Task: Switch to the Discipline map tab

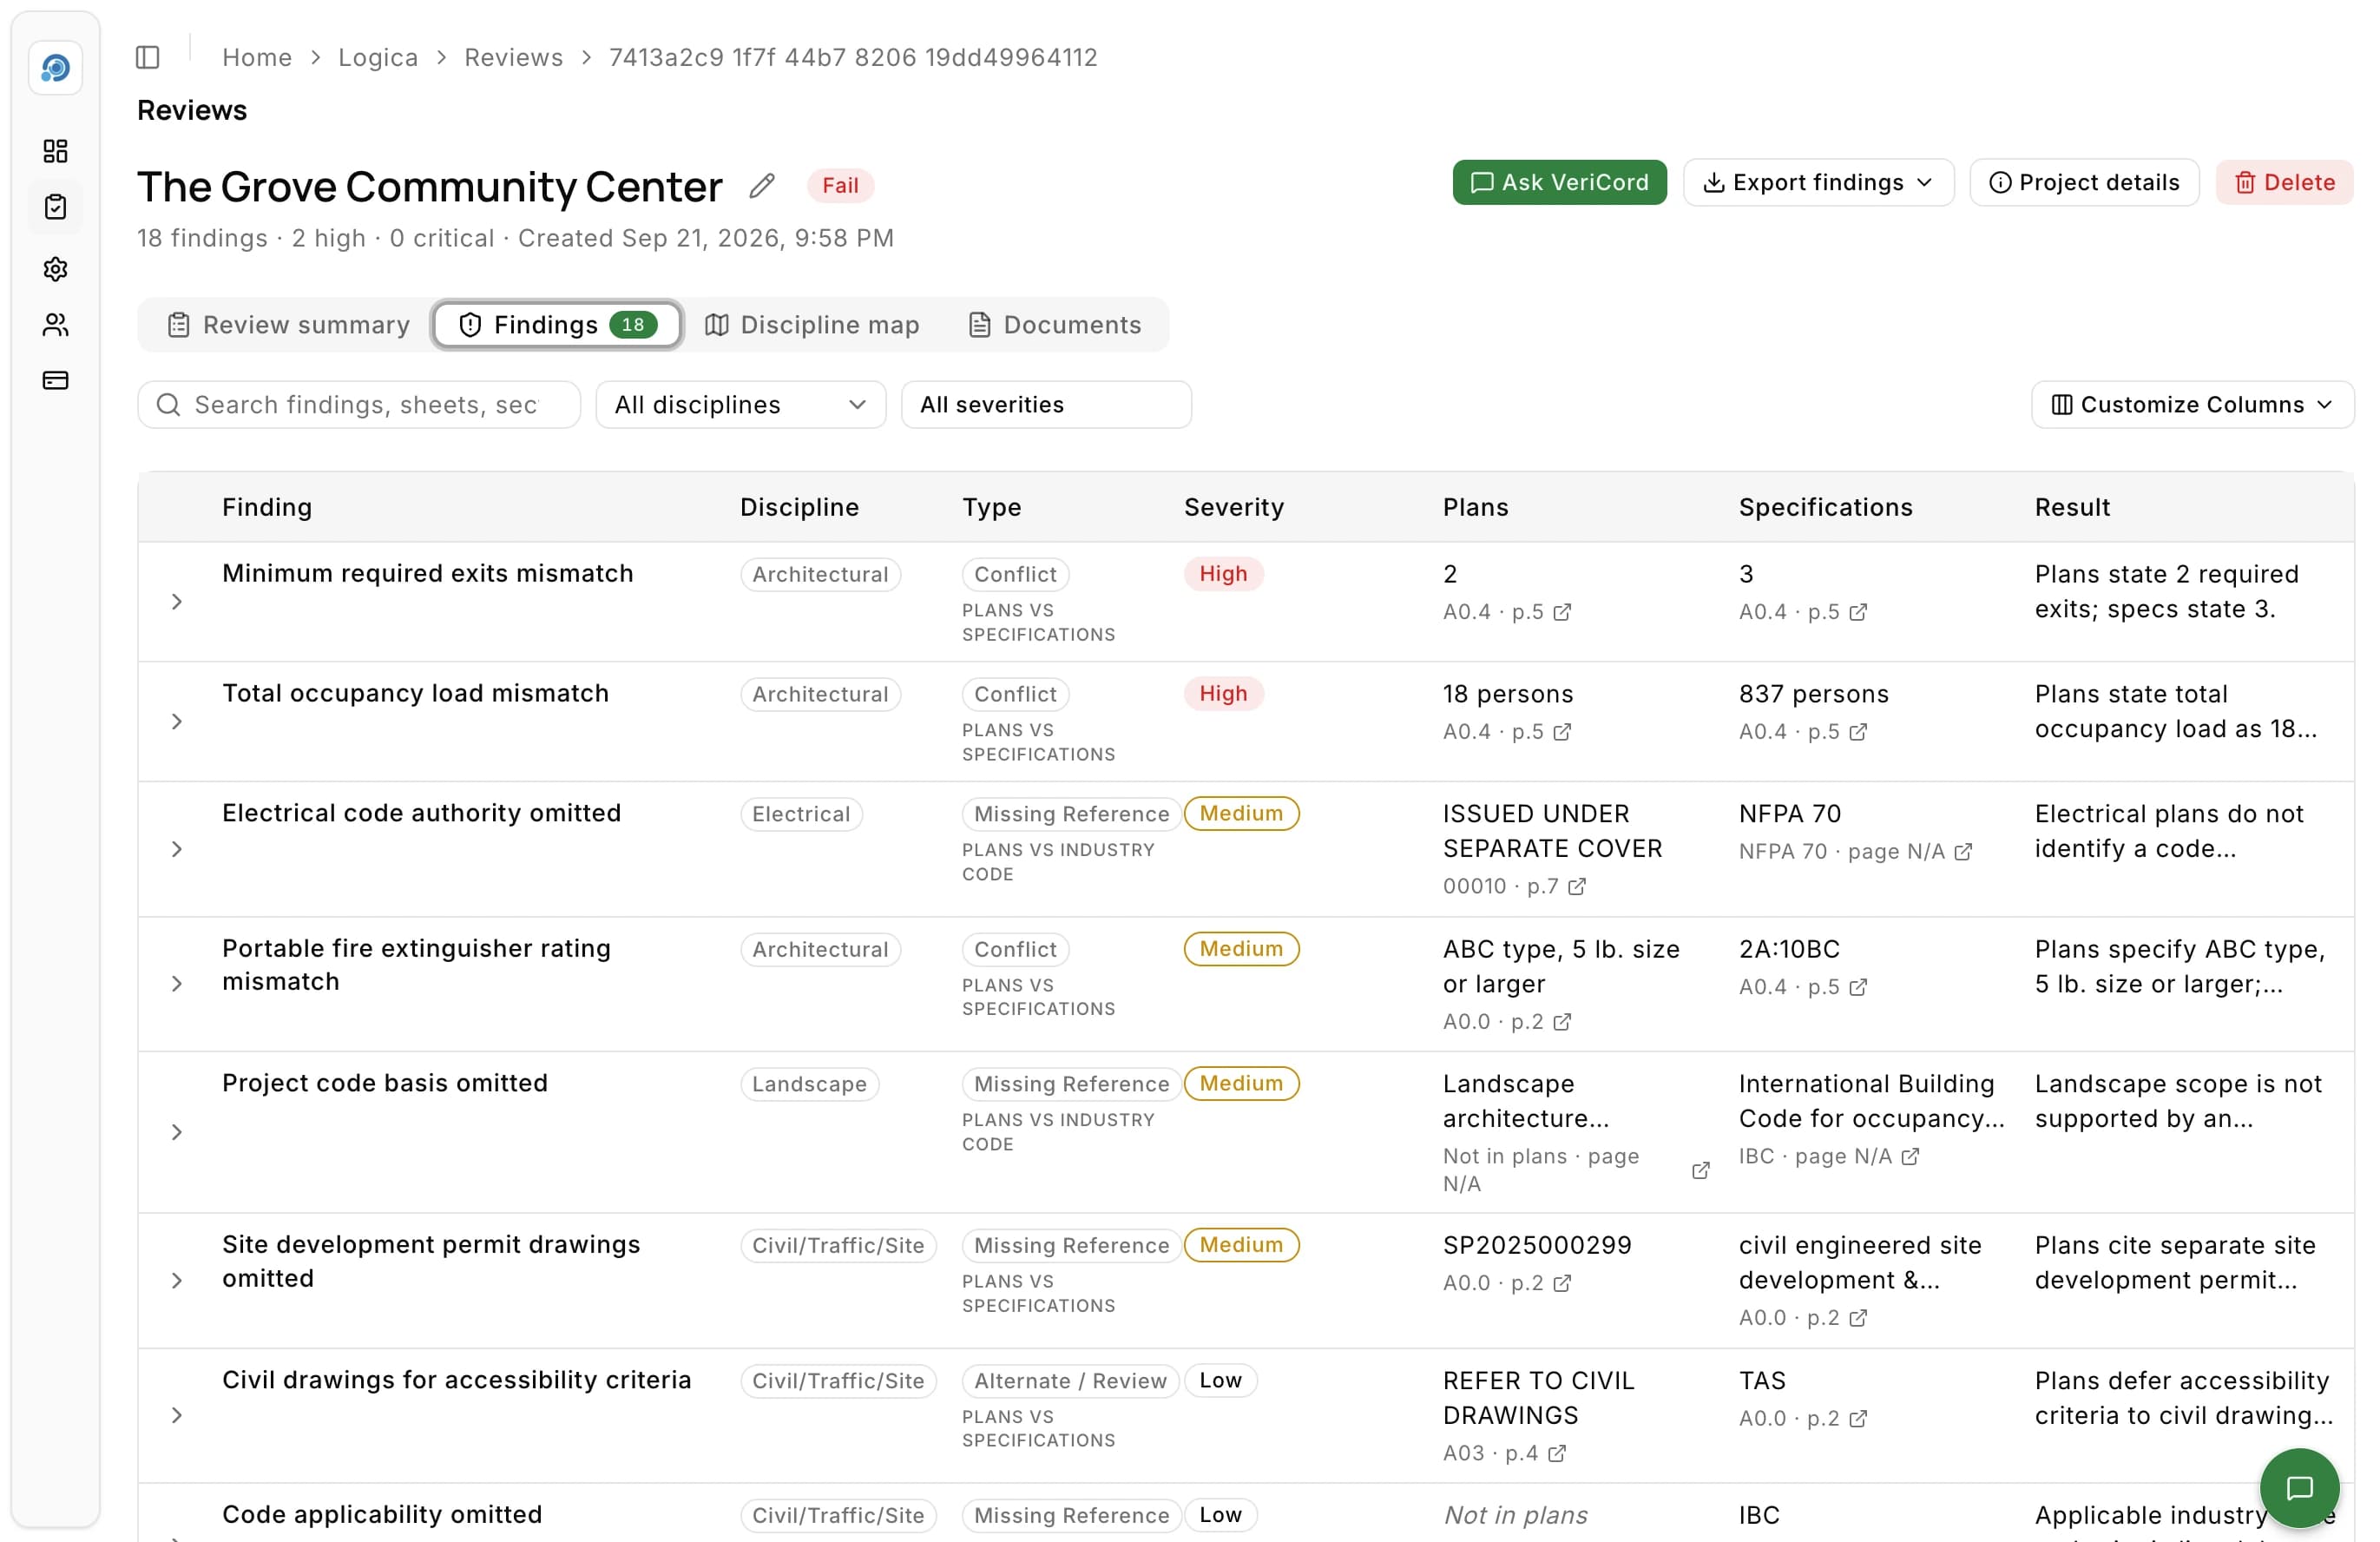Action: click(x=812, y=325)
